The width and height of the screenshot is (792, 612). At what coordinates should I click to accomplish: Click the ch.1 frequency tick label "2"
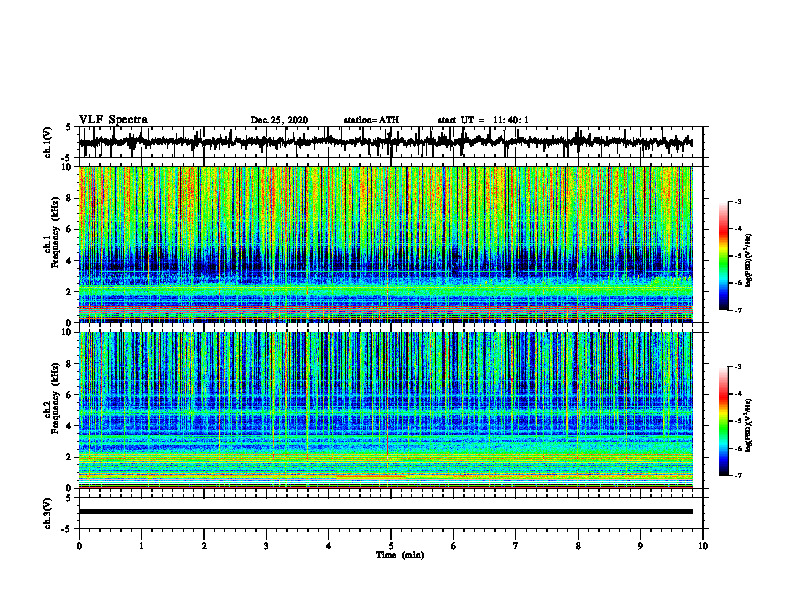point(70,292)
